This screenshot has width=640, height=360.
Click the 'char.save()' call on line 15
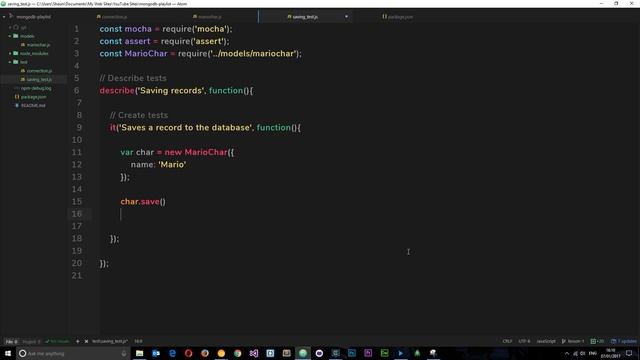(x=143, y=202)
